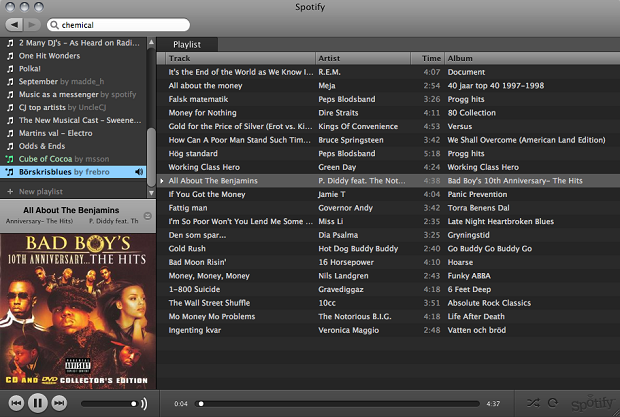Screen dimensions: 620x417
Task: Seek using the track progress slider
Action: click(x=337, y=404)
